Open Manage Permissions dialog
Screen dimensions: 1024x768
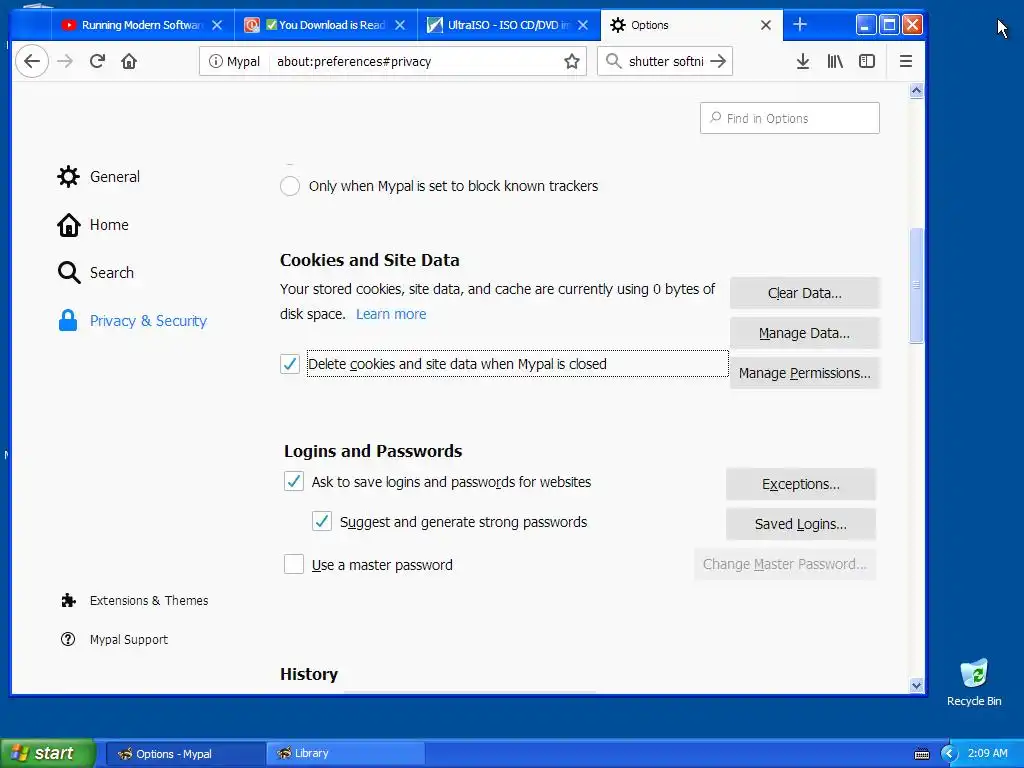(x=805, y=373)
